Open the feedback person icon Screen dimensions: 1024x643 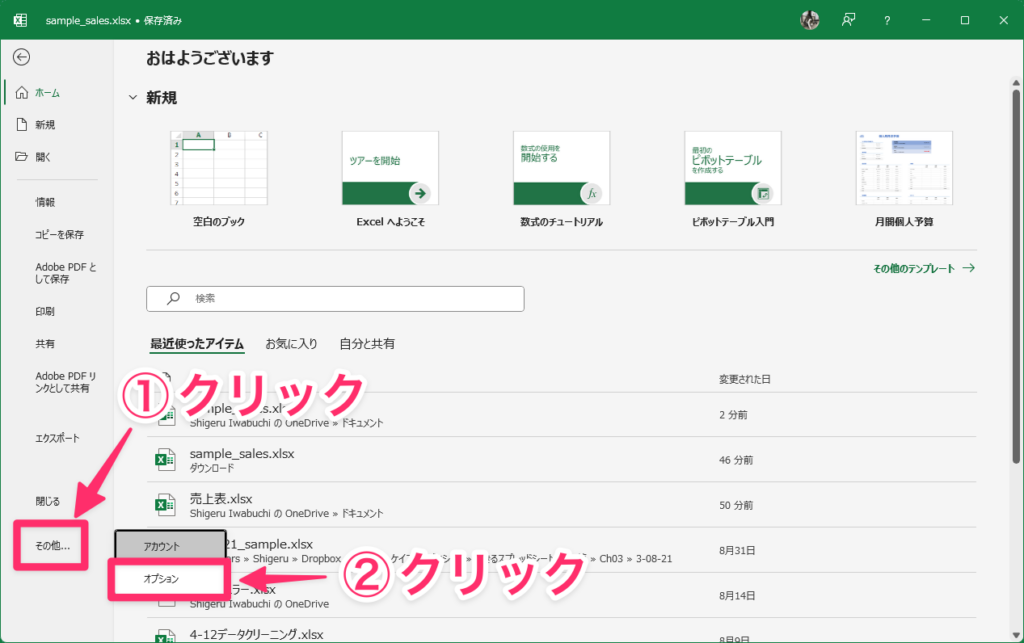[x=849, y=20]
